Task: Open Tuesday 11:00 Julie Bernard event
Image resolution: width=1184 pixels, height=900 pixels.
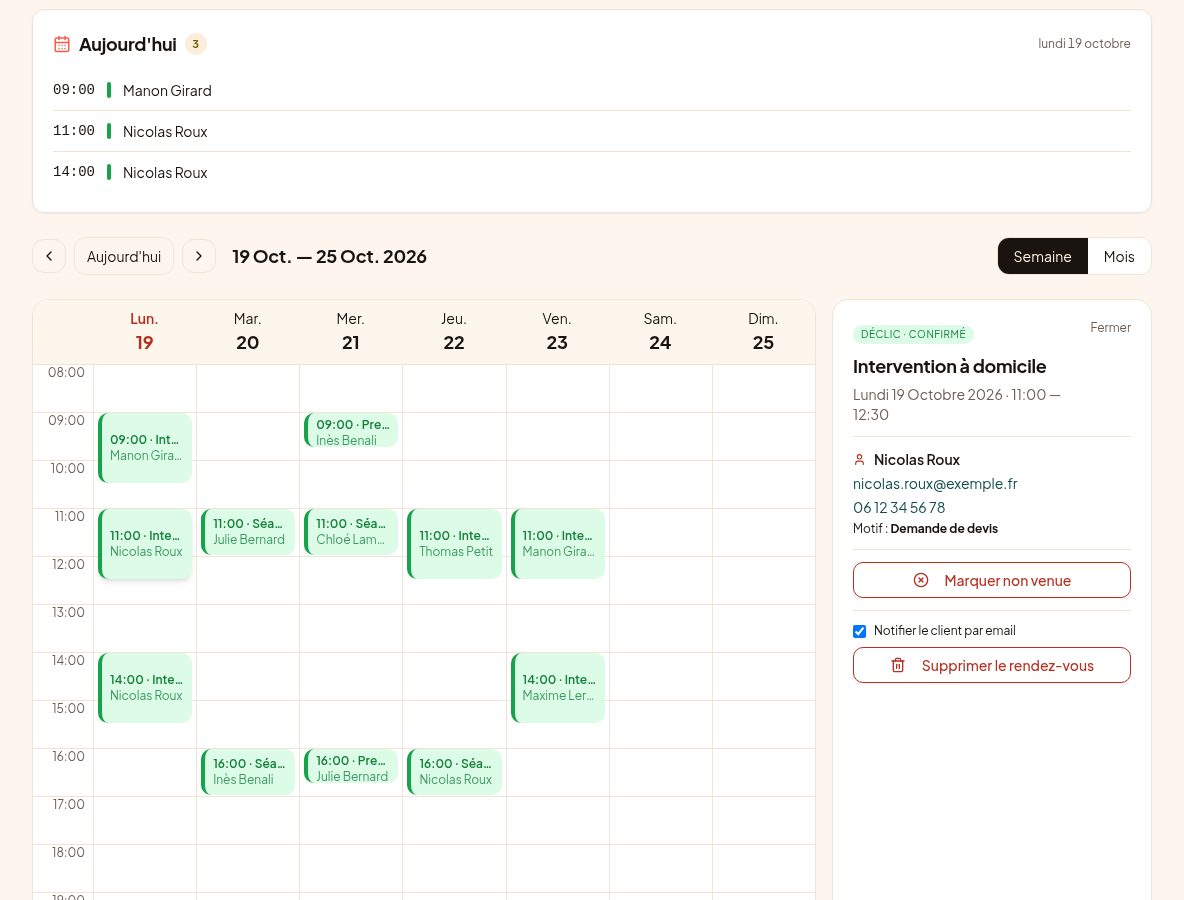Action: (x=248, y=532)
